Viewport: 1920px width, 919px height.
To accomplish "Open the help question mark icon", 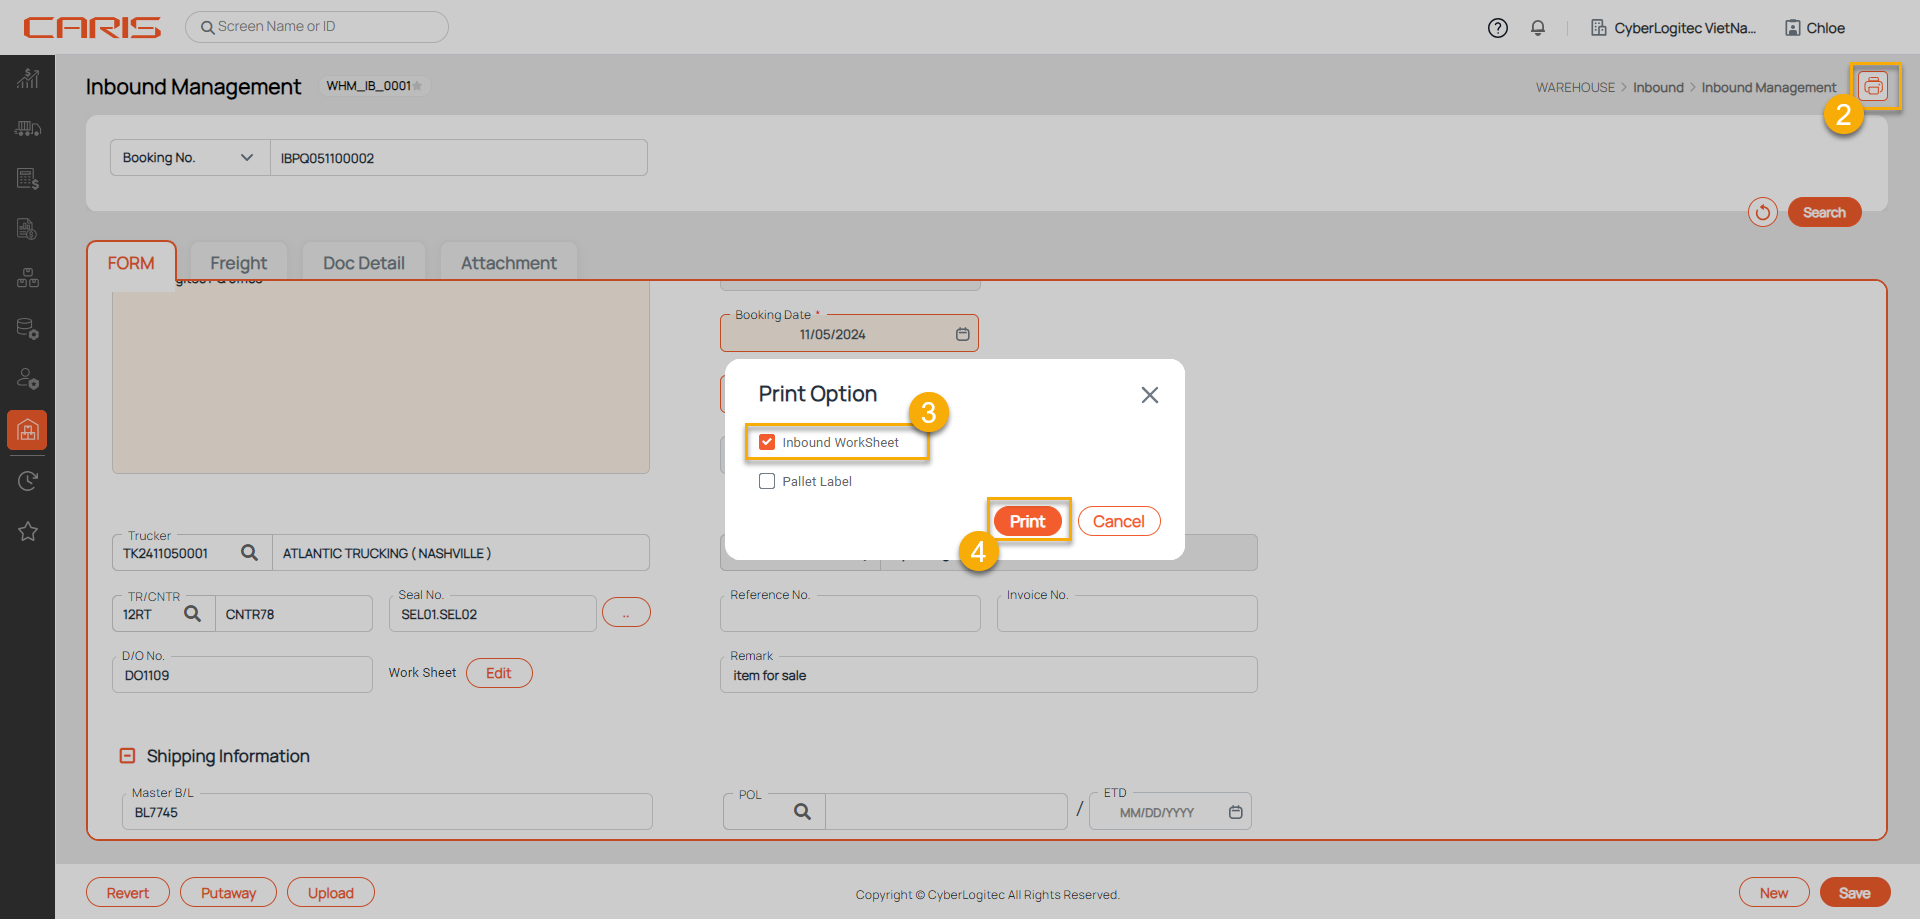I will click(x=1497, y=28).
